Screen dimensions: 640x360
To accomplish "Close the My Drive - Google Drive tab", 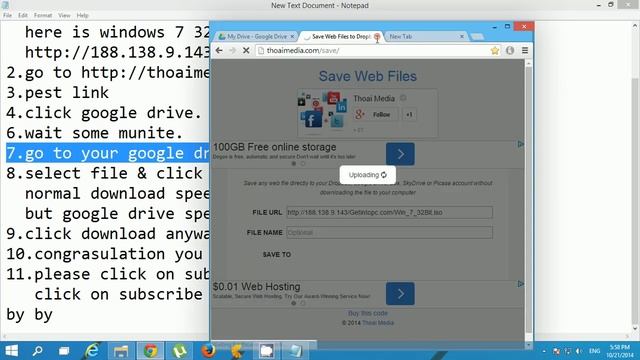I will pos(292,37).
